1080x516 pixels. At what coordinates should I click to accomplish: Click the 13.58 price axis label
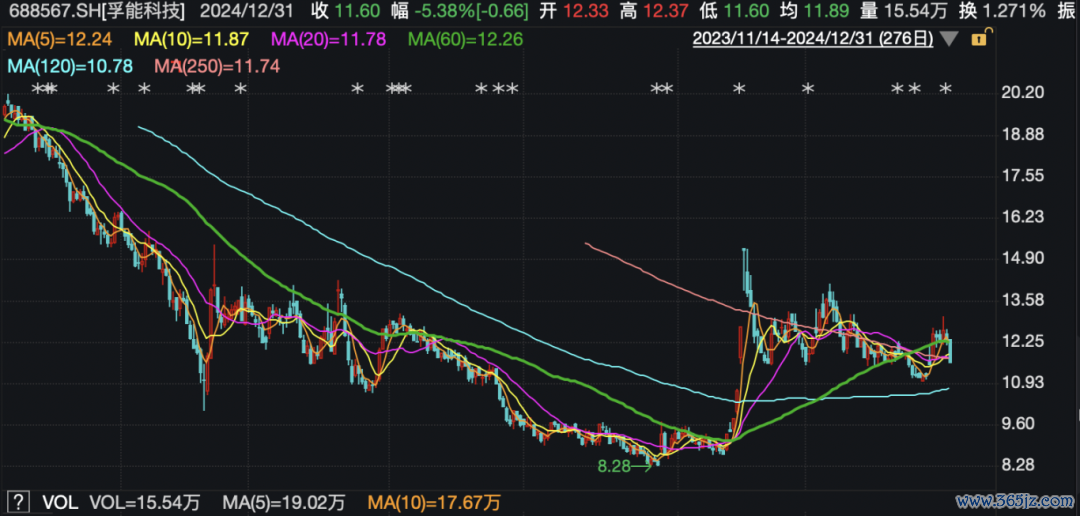click(1024, 300)
